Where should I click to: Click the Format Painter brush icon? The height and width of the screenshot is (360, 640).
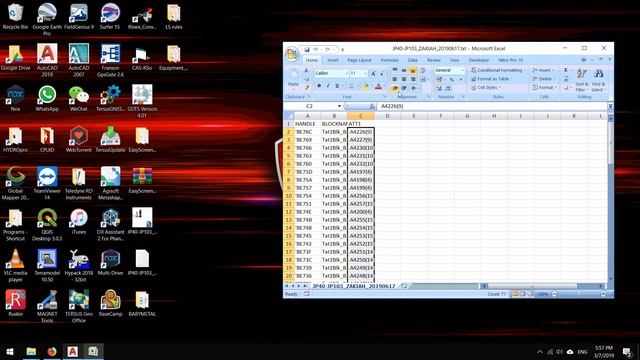[x=307, y=87]
